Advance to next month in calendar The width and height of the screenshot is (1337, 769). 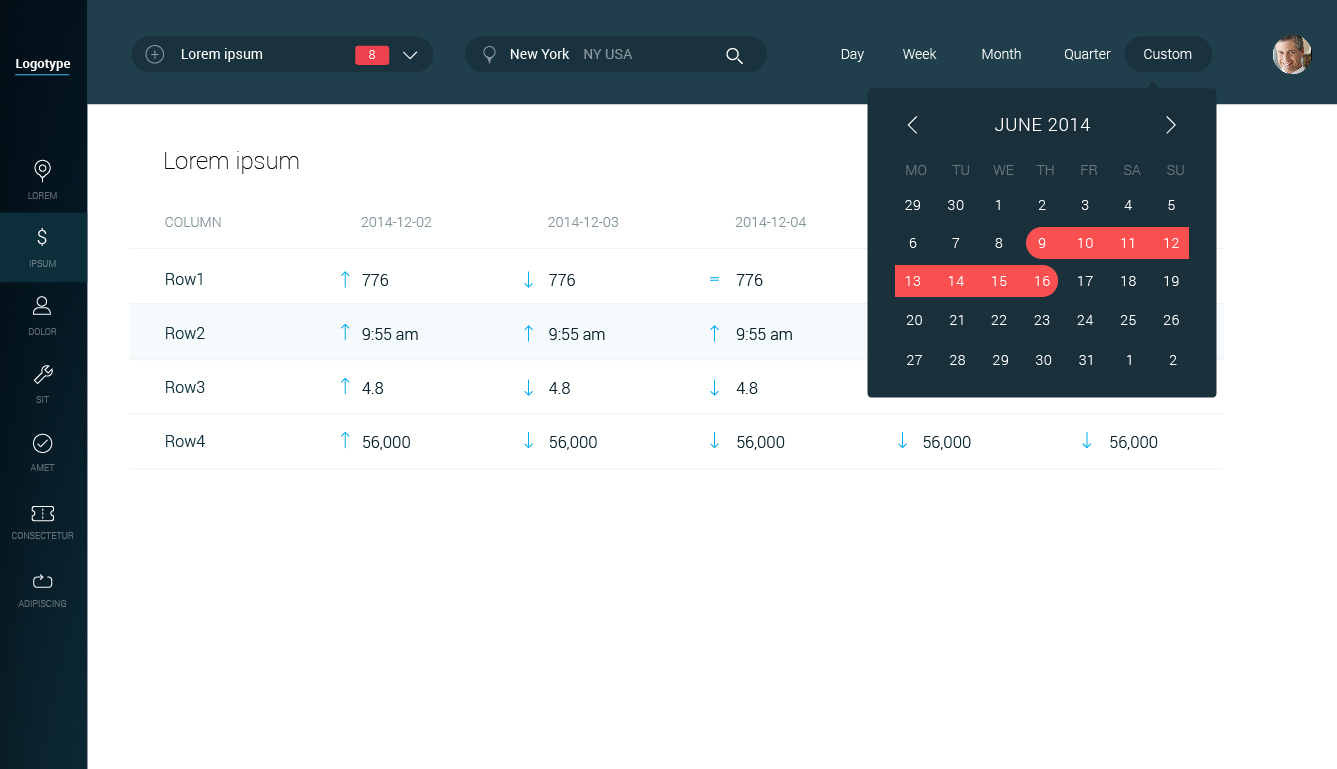(1171, 125)
